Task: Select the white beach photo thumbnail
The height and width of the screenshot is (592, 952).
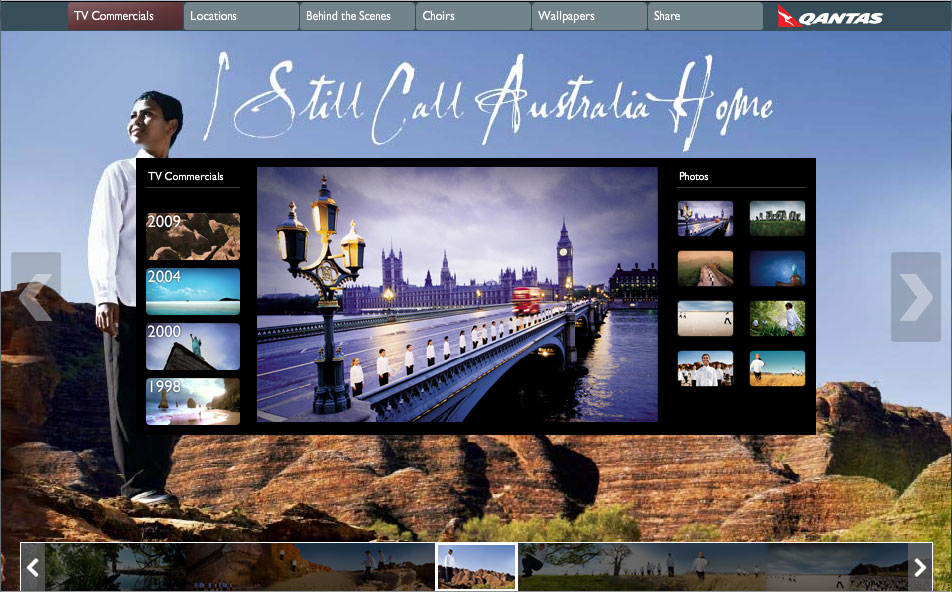Action: [x=706, y=318]
